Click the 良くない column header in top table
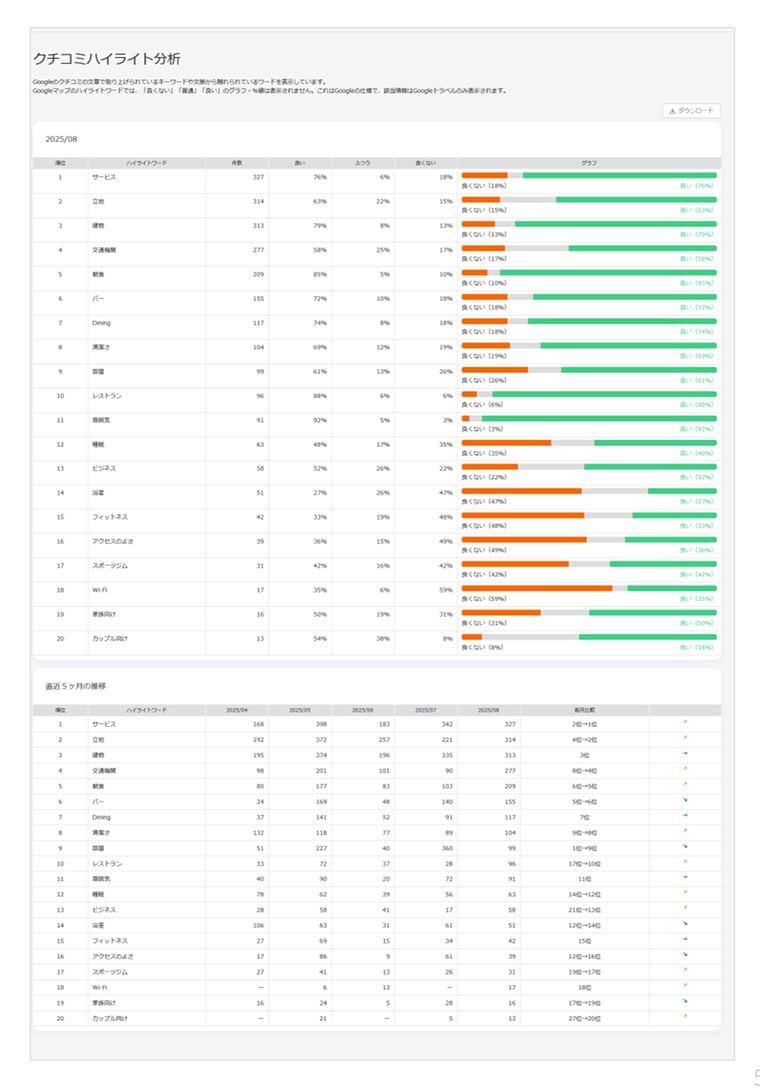The height and width of the screenshot is (1092, 760). pos(426,162)
